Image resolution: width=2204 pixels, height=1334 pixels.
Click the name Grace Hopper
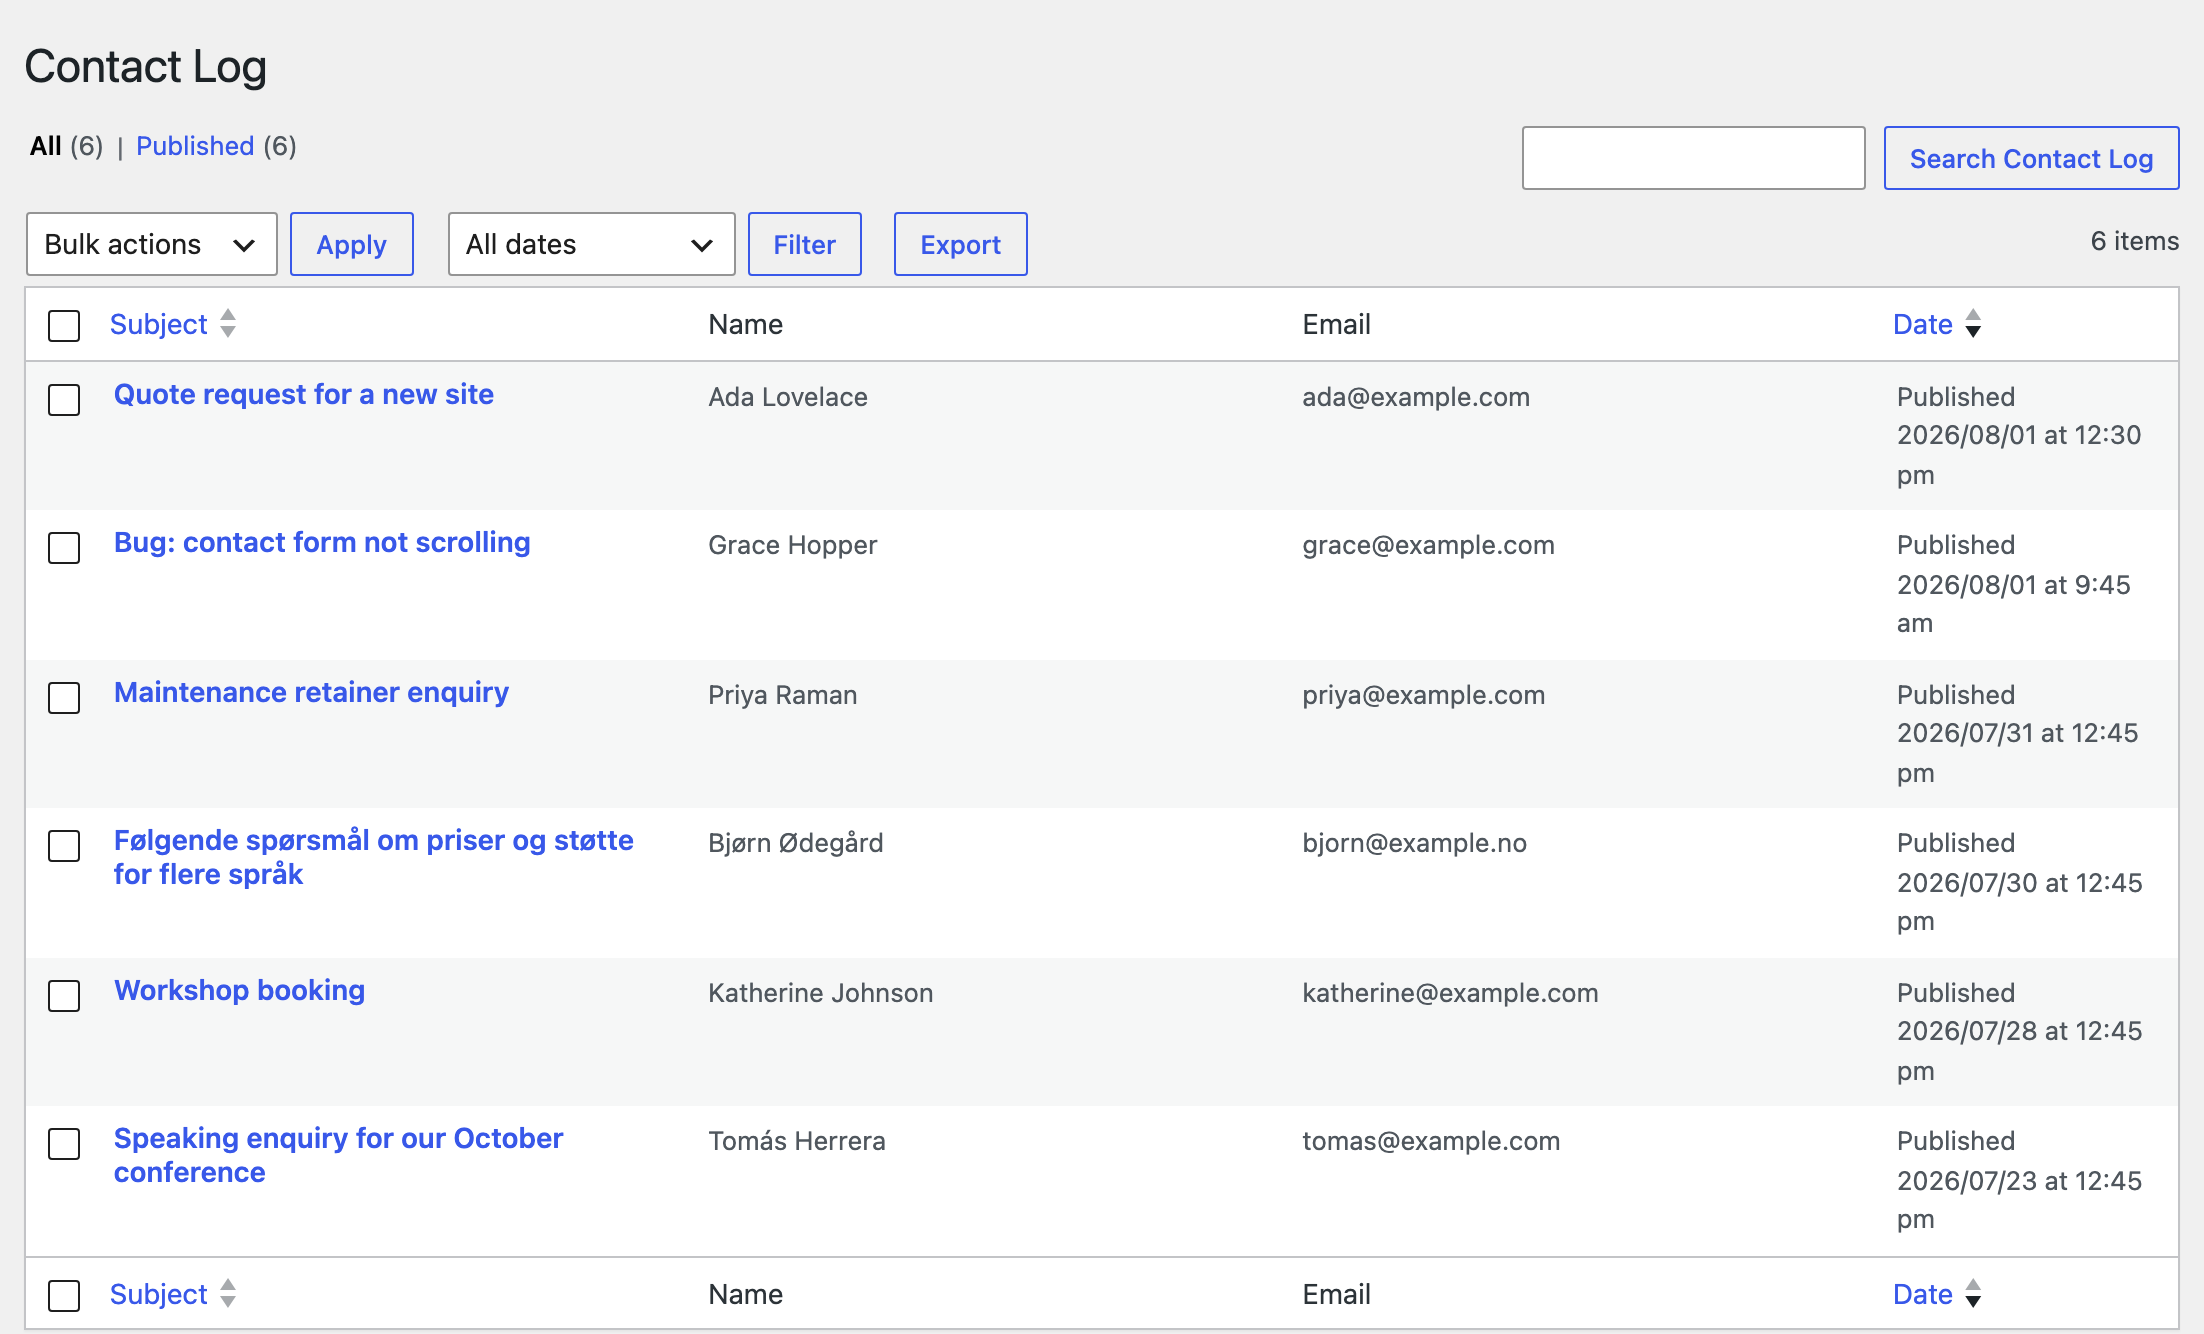(792, 545)
